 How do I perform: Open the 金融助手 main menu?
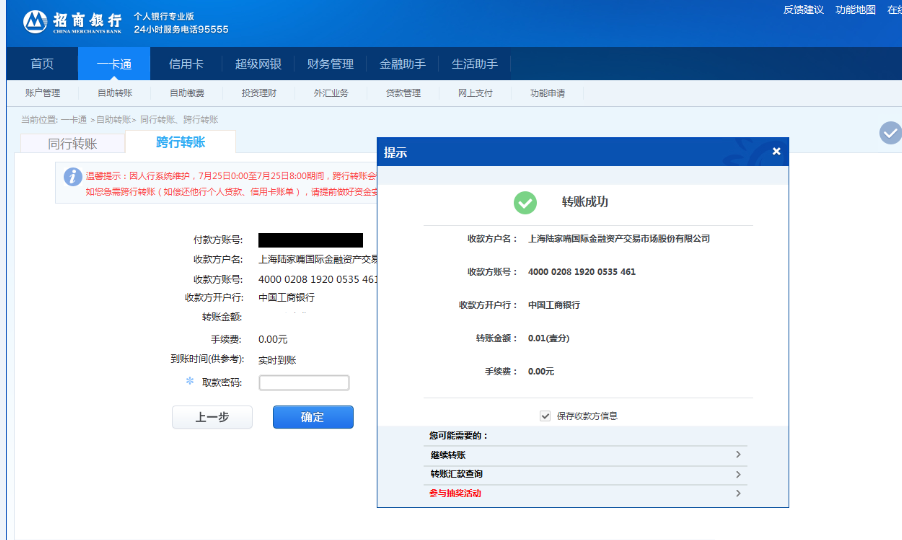click(x=403, y=64)
